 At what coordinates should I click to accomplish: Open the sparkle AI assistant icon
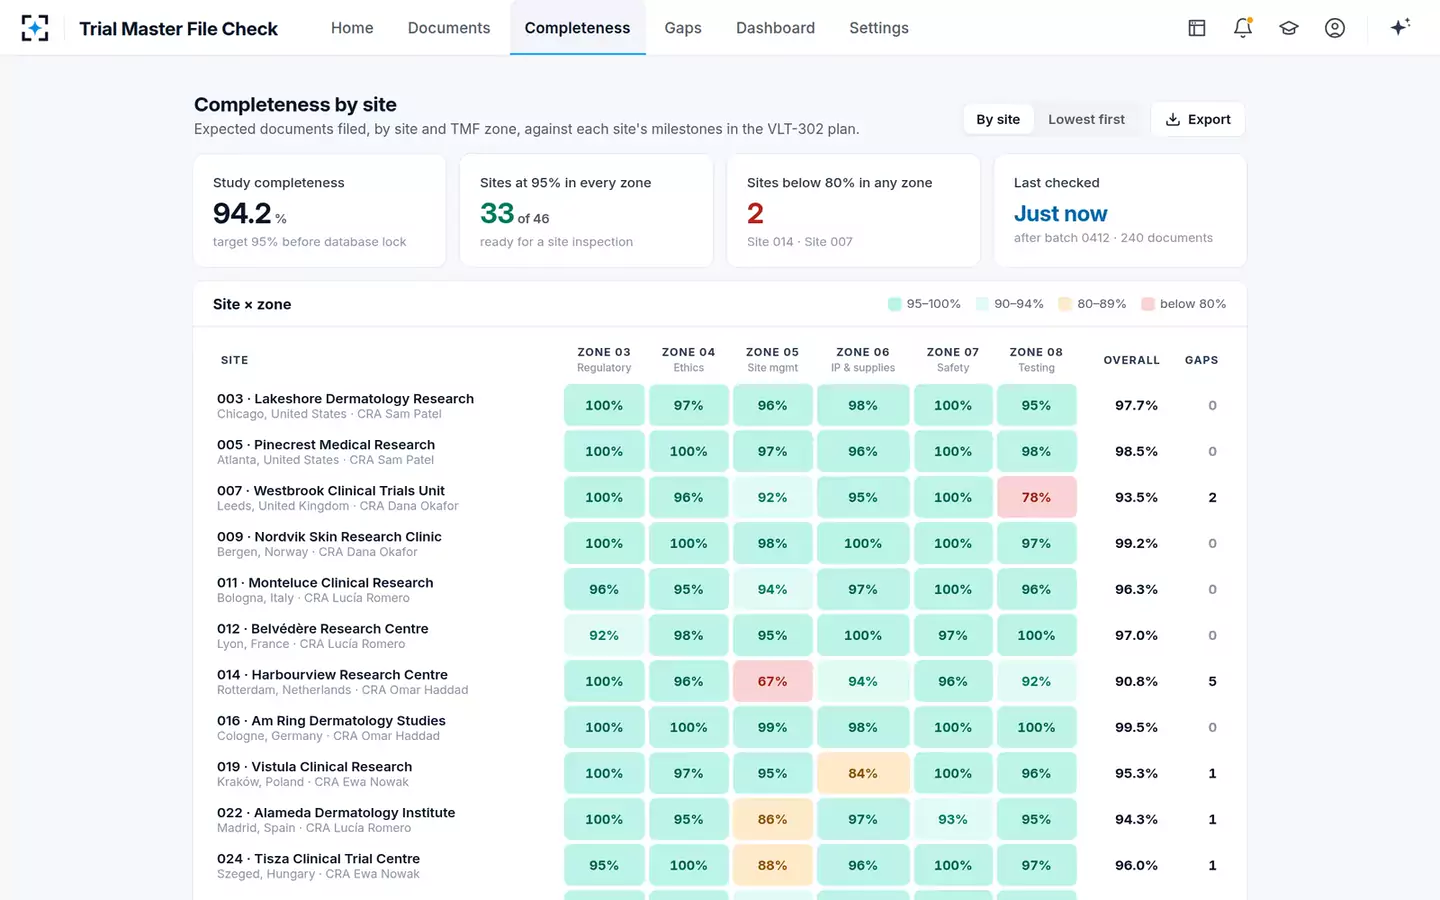[x=1400, y=28]
